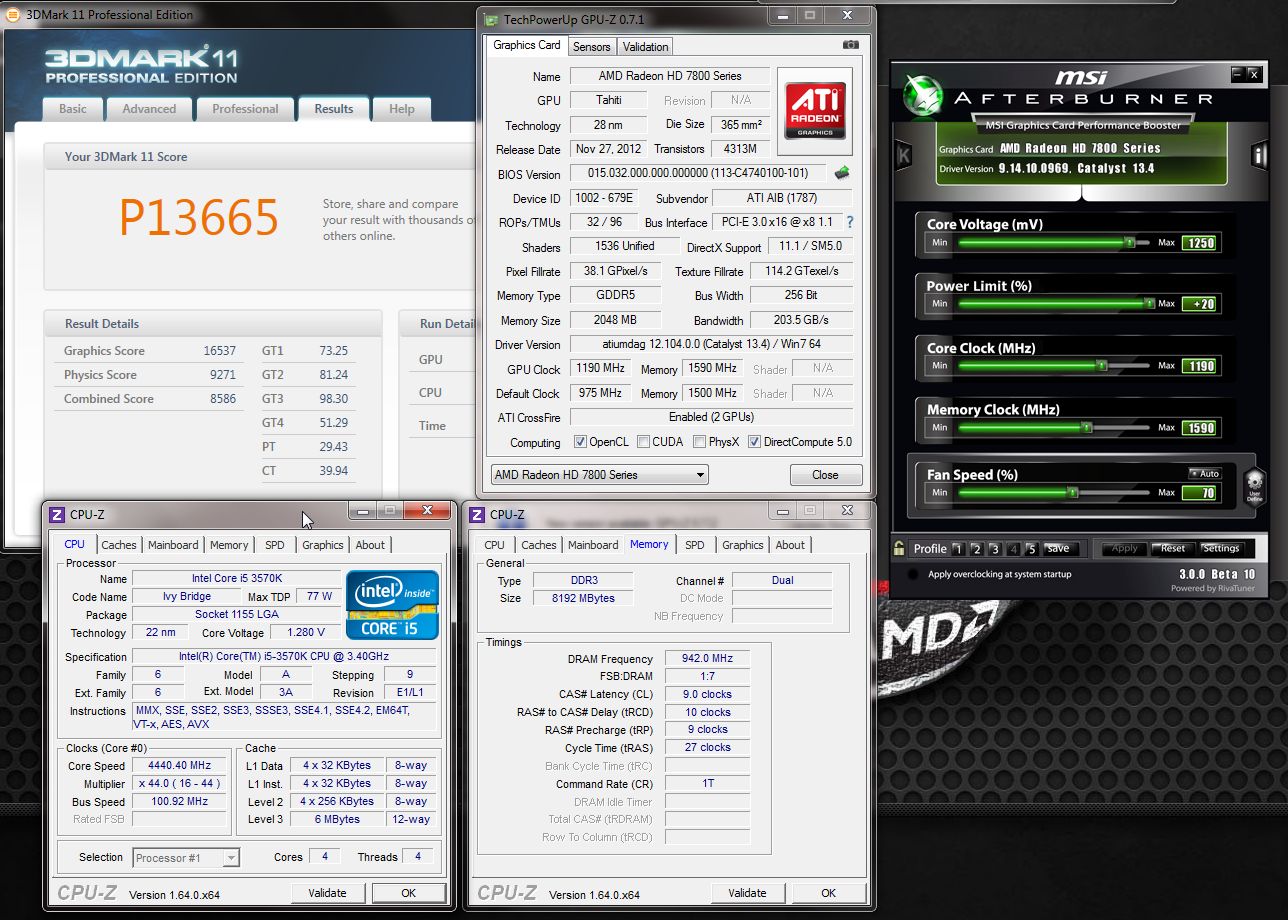The height and width of the screenshot is (920, 1288).
Task: Click the Intel Core i5 logo in CPU-Z
Action: click(392, 604)
